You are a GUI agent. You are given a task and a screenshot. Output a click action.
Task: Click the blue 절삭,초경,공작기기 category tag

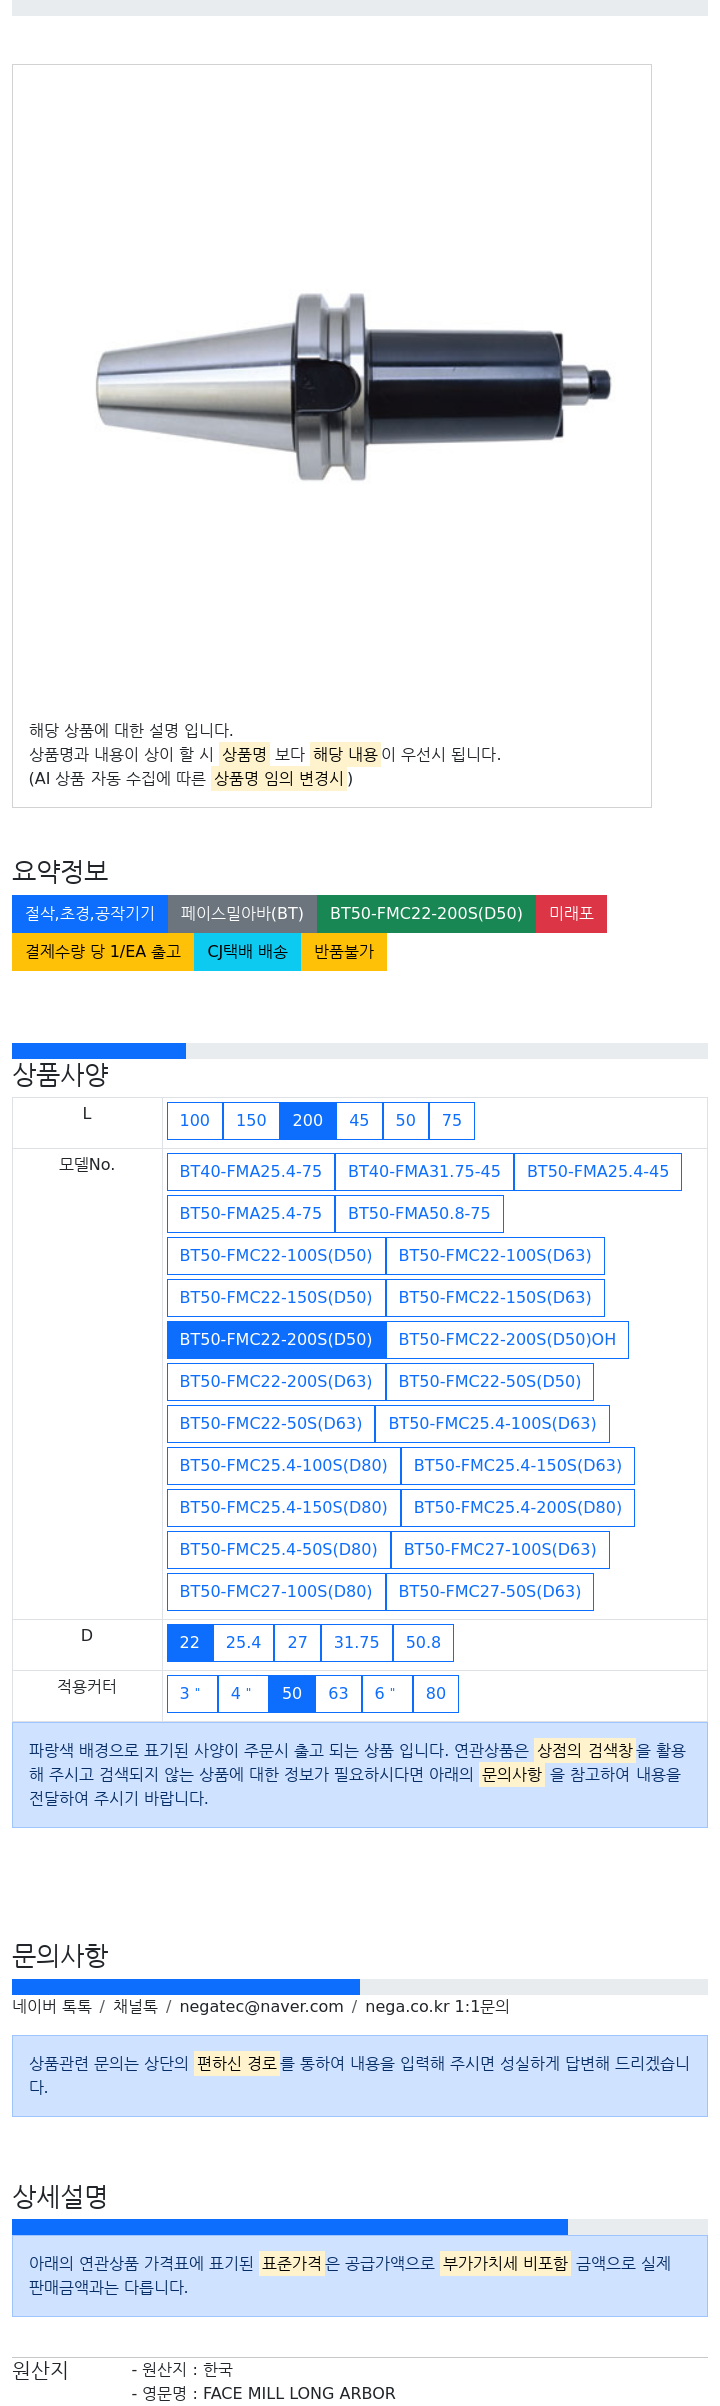click(90, 913)
